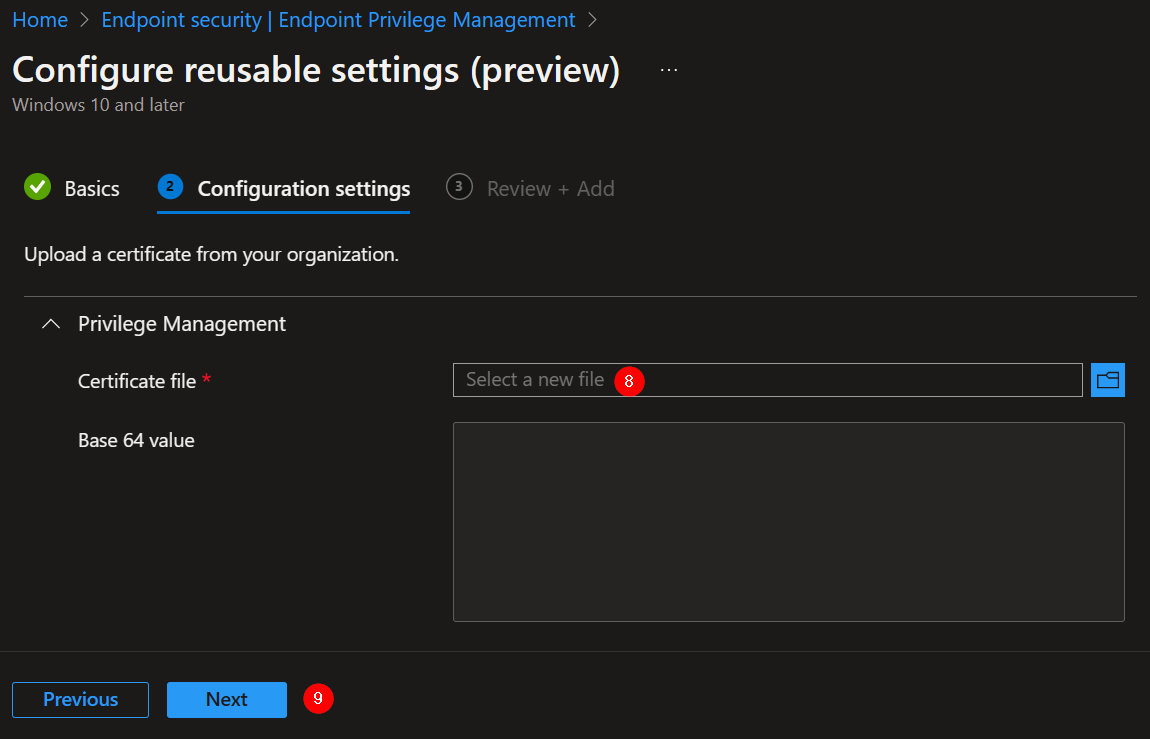The image size is (1150, 739).
Task: Click inside the Base 64 value text area
Action: [x=788, y=520]
